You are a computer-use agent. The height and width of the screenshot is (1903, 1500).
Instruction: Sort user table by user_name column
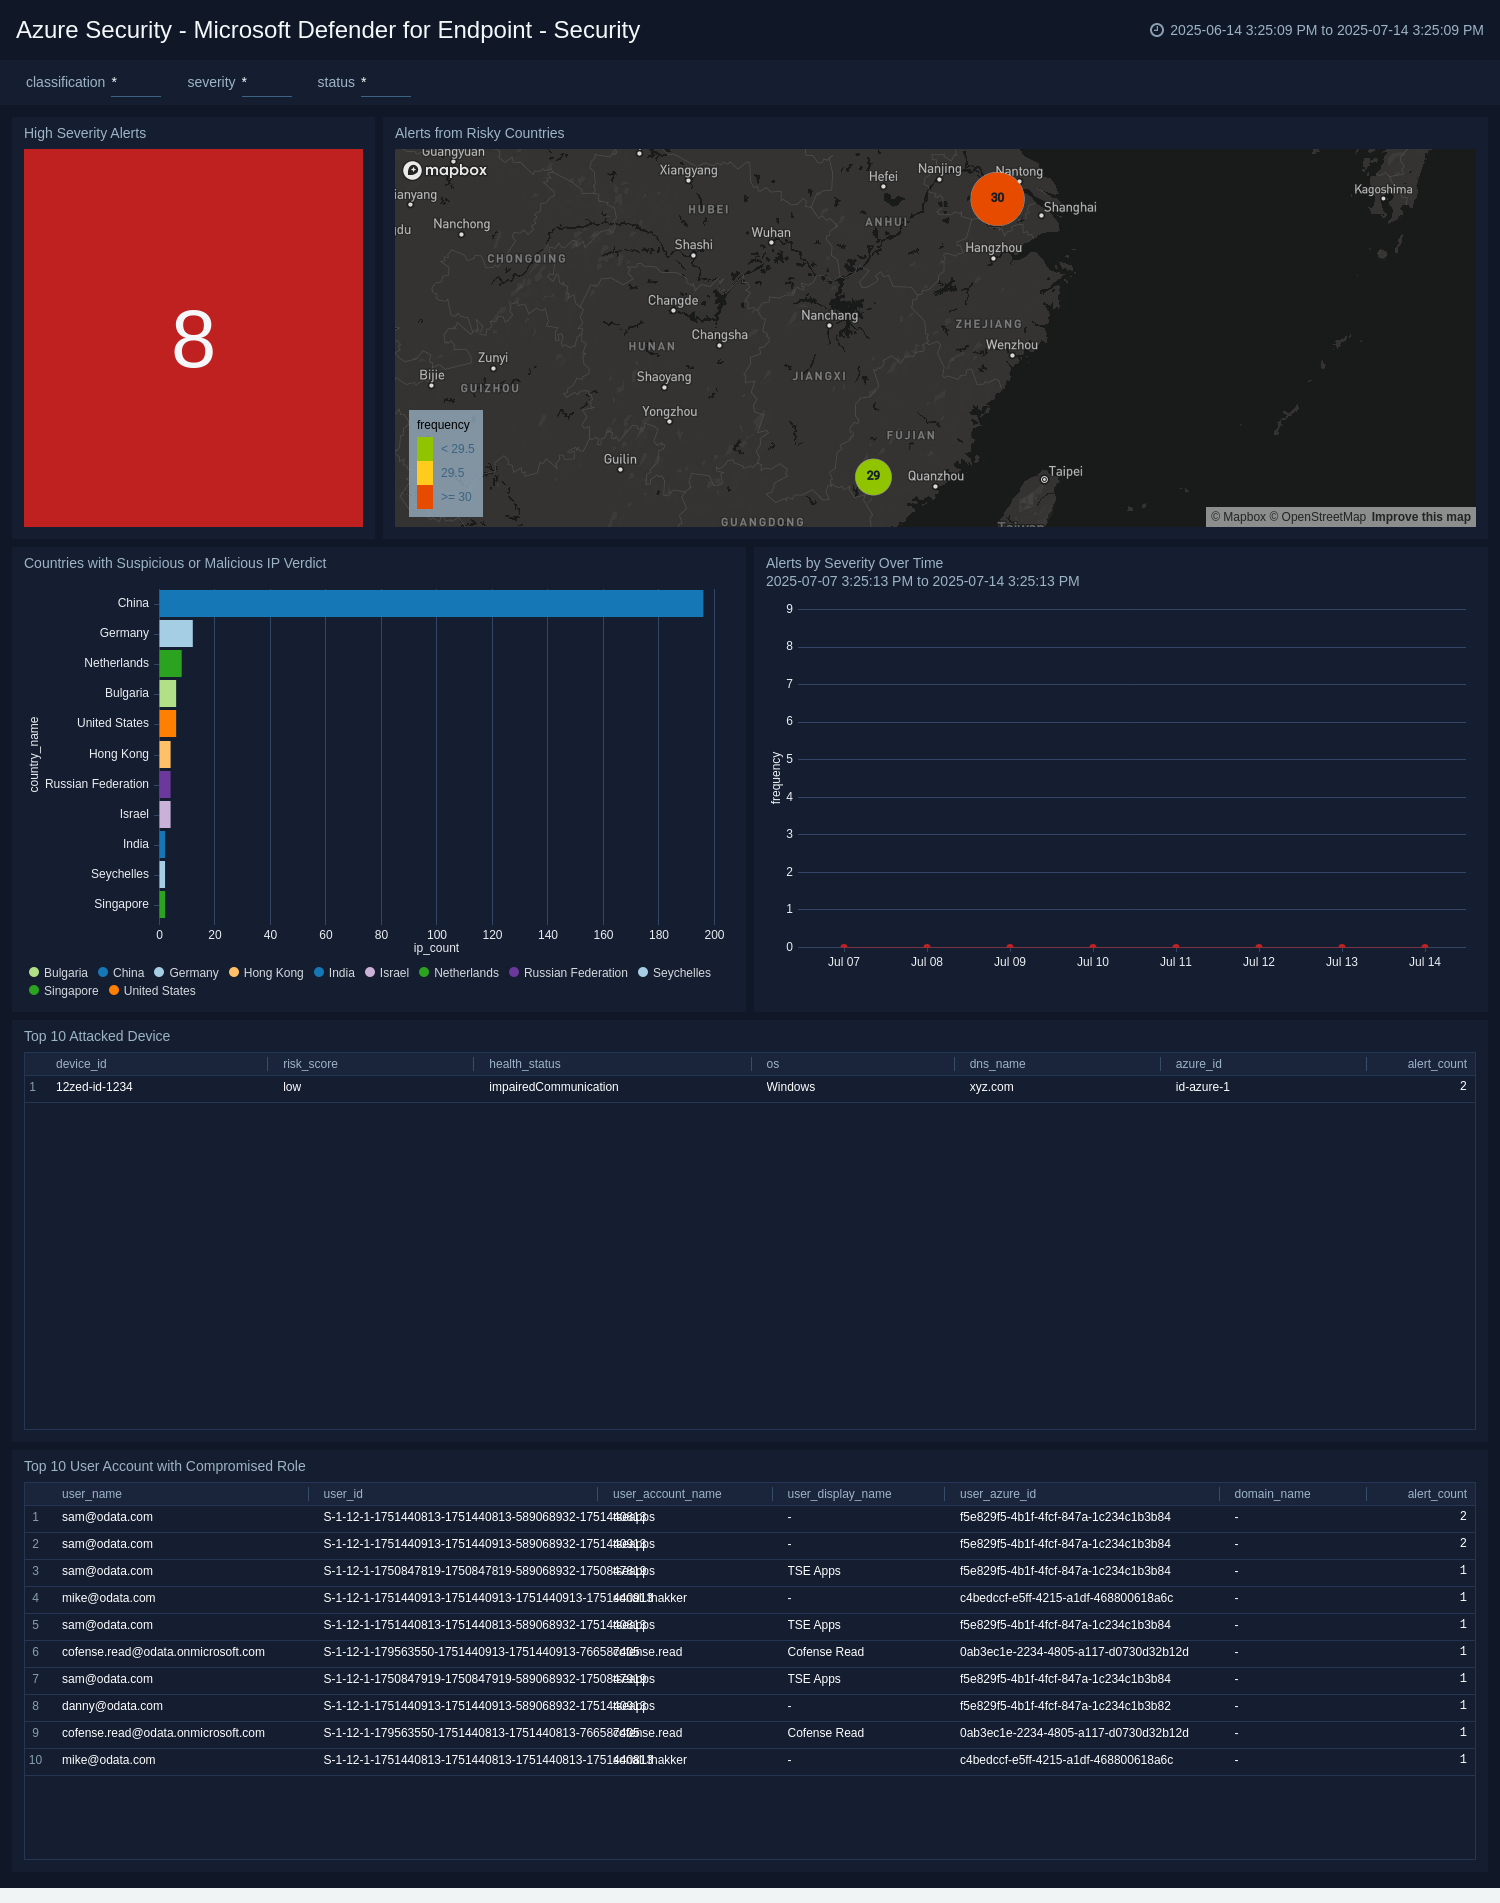[92, 1494]
